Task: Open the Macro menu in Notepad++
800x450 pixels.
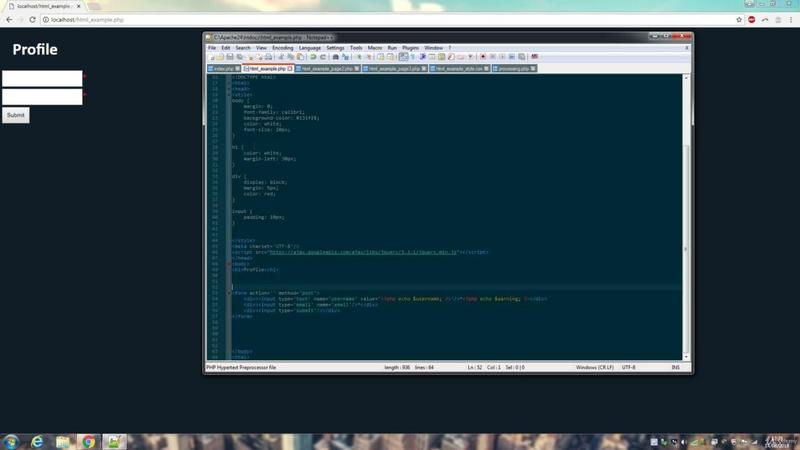Action: [x=374, y=48]
